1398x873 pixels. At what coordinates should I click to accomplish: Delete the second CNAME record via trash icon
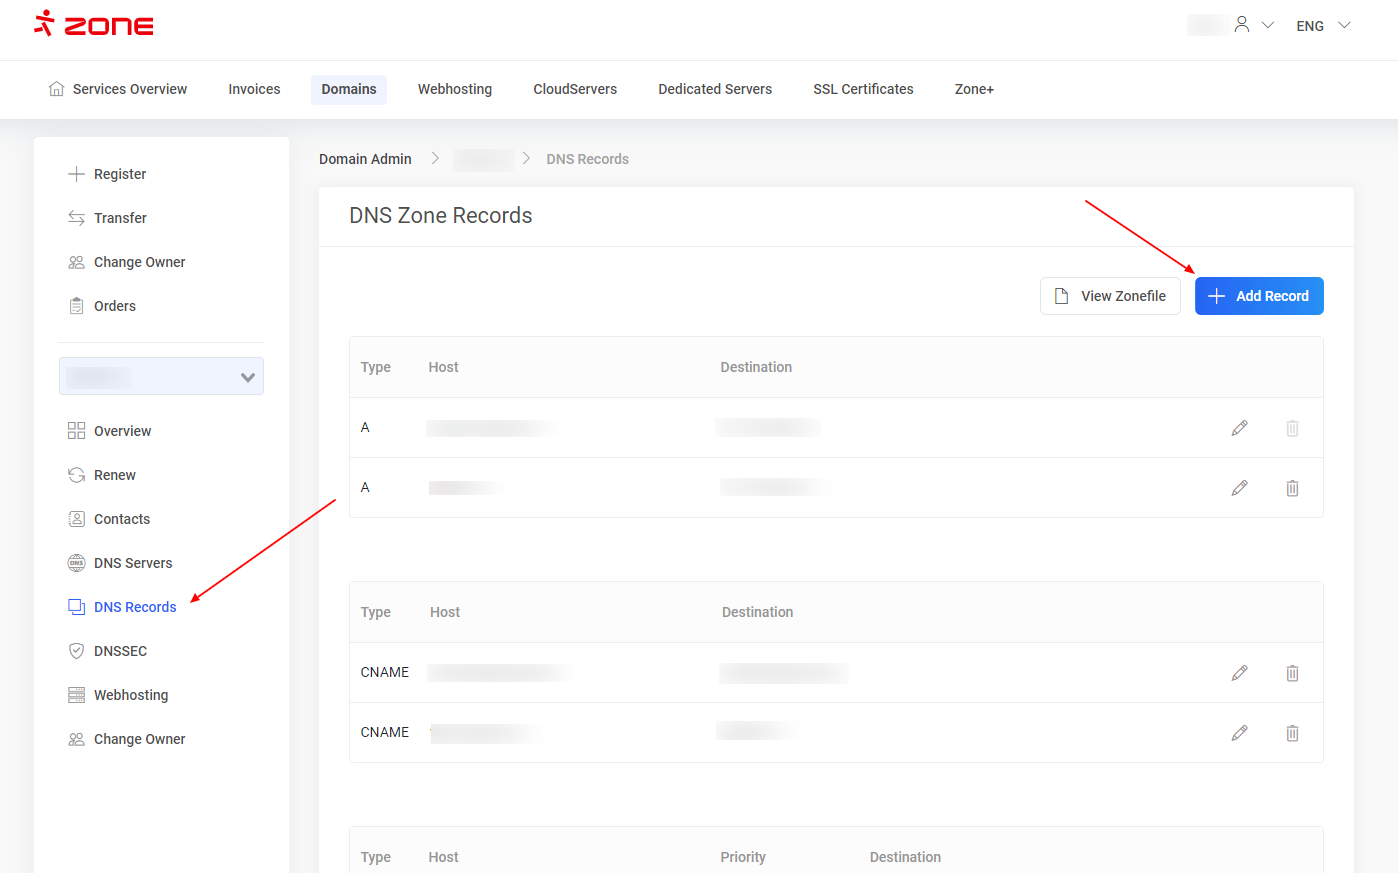pos(1292,733)
